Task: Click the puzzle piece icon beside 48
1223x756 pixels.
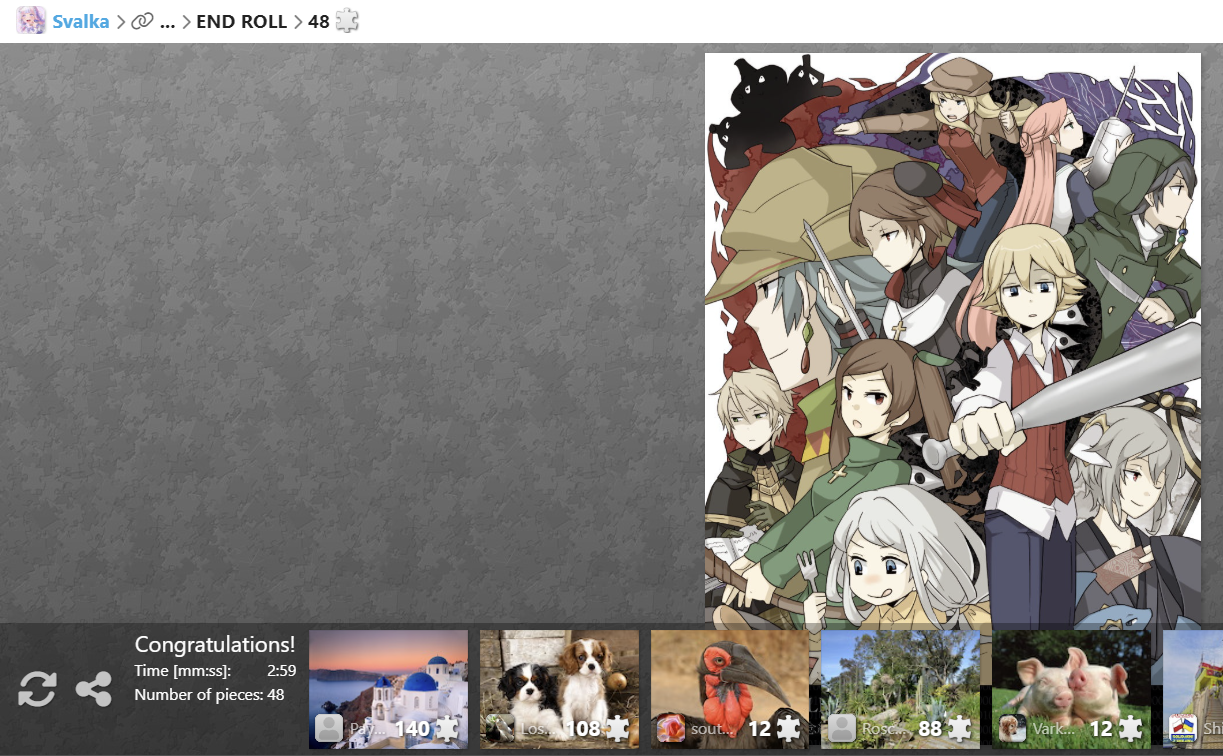Action: tap(346, 21)
